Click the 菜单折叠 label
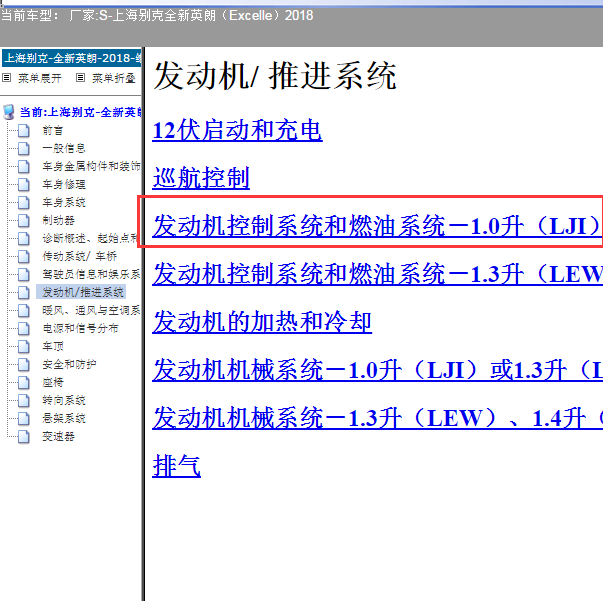Screen dimensions: 603x601 point(114,78)
